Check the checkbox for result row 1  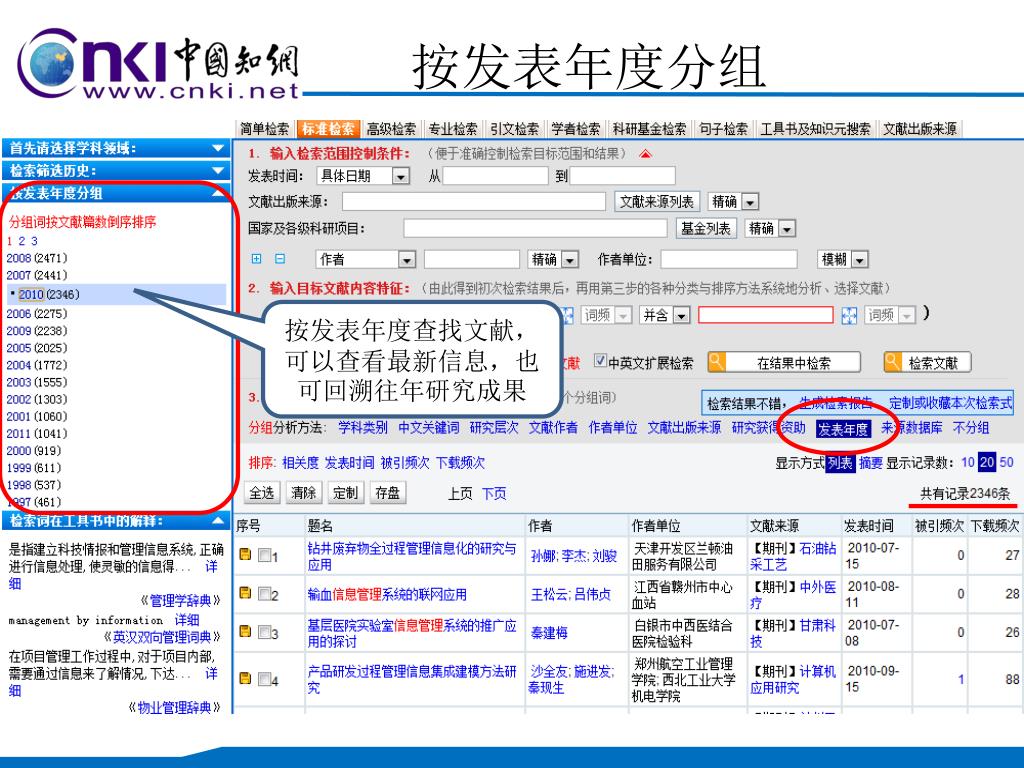263,555
